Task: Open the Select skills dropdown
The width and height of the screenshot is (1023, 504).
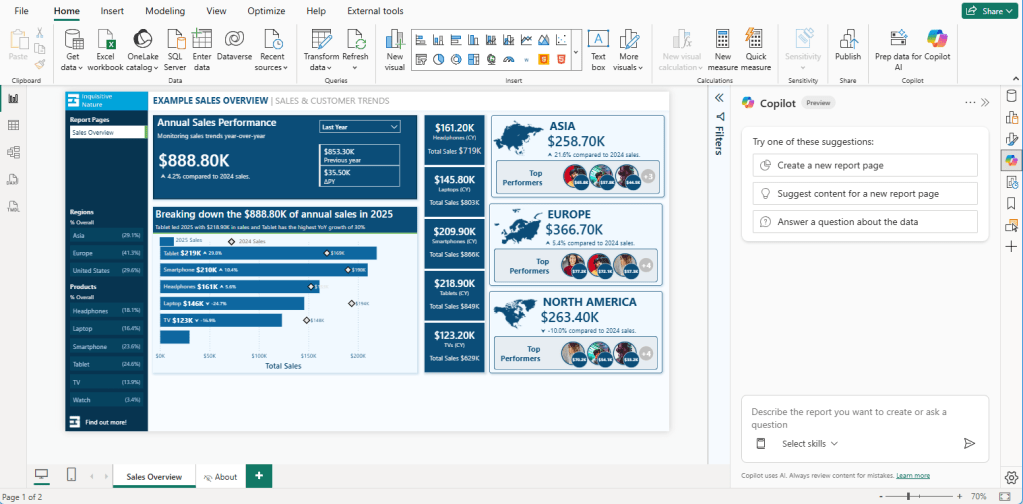Action: point(809,443)
